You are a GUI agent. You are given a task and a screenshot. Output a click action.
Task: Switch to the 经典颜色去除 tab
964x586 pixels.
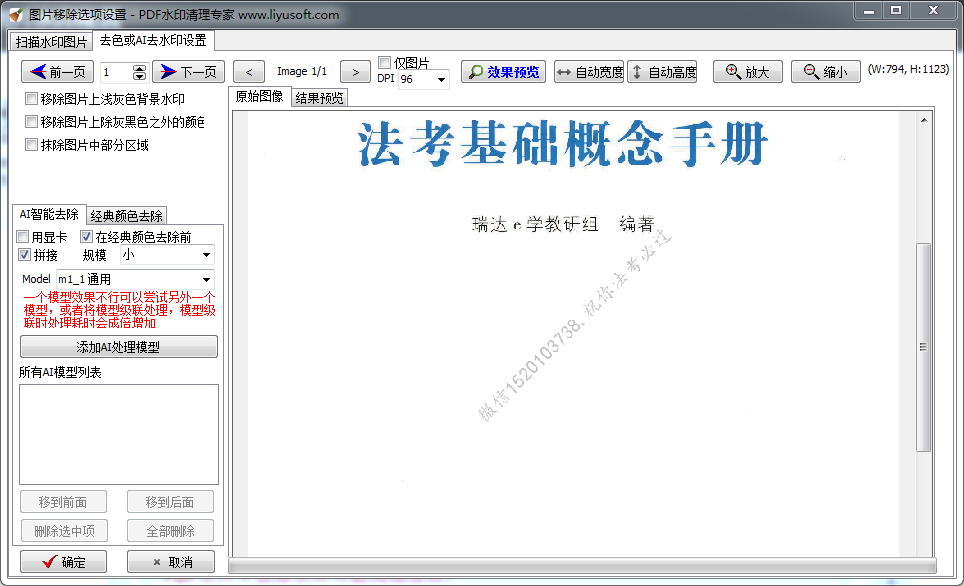pos(126,215)
